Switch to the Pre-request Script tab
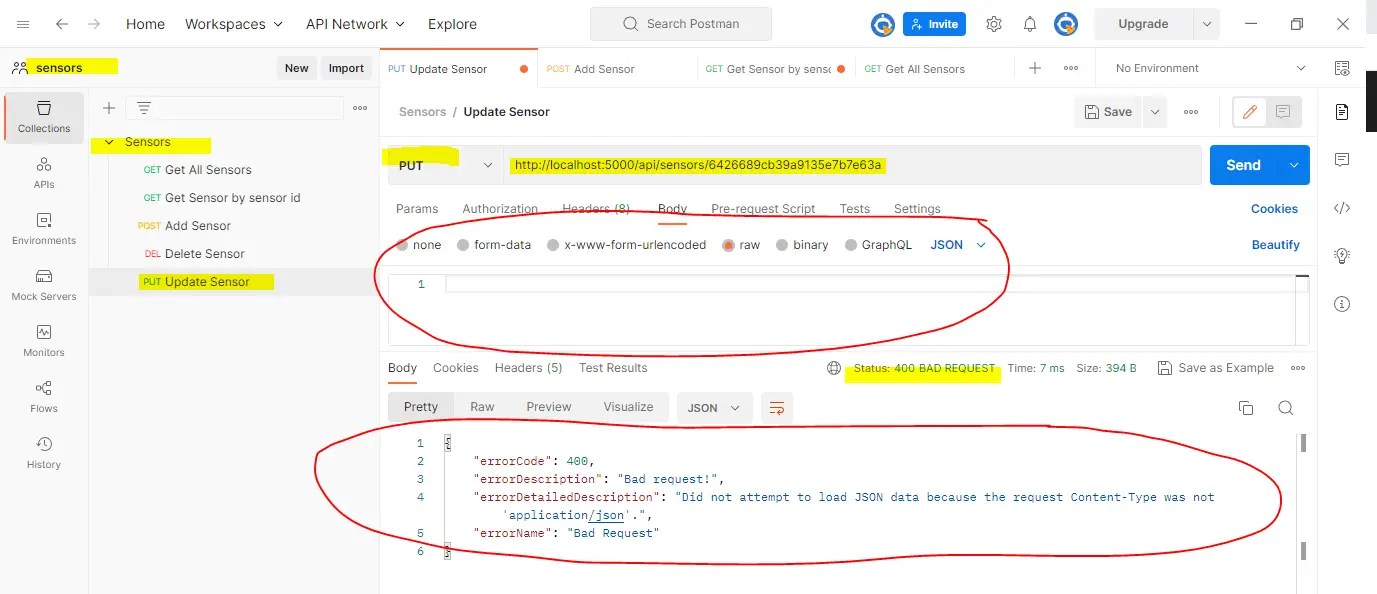Screen dimensions: 1377x594 pos(762,209)
